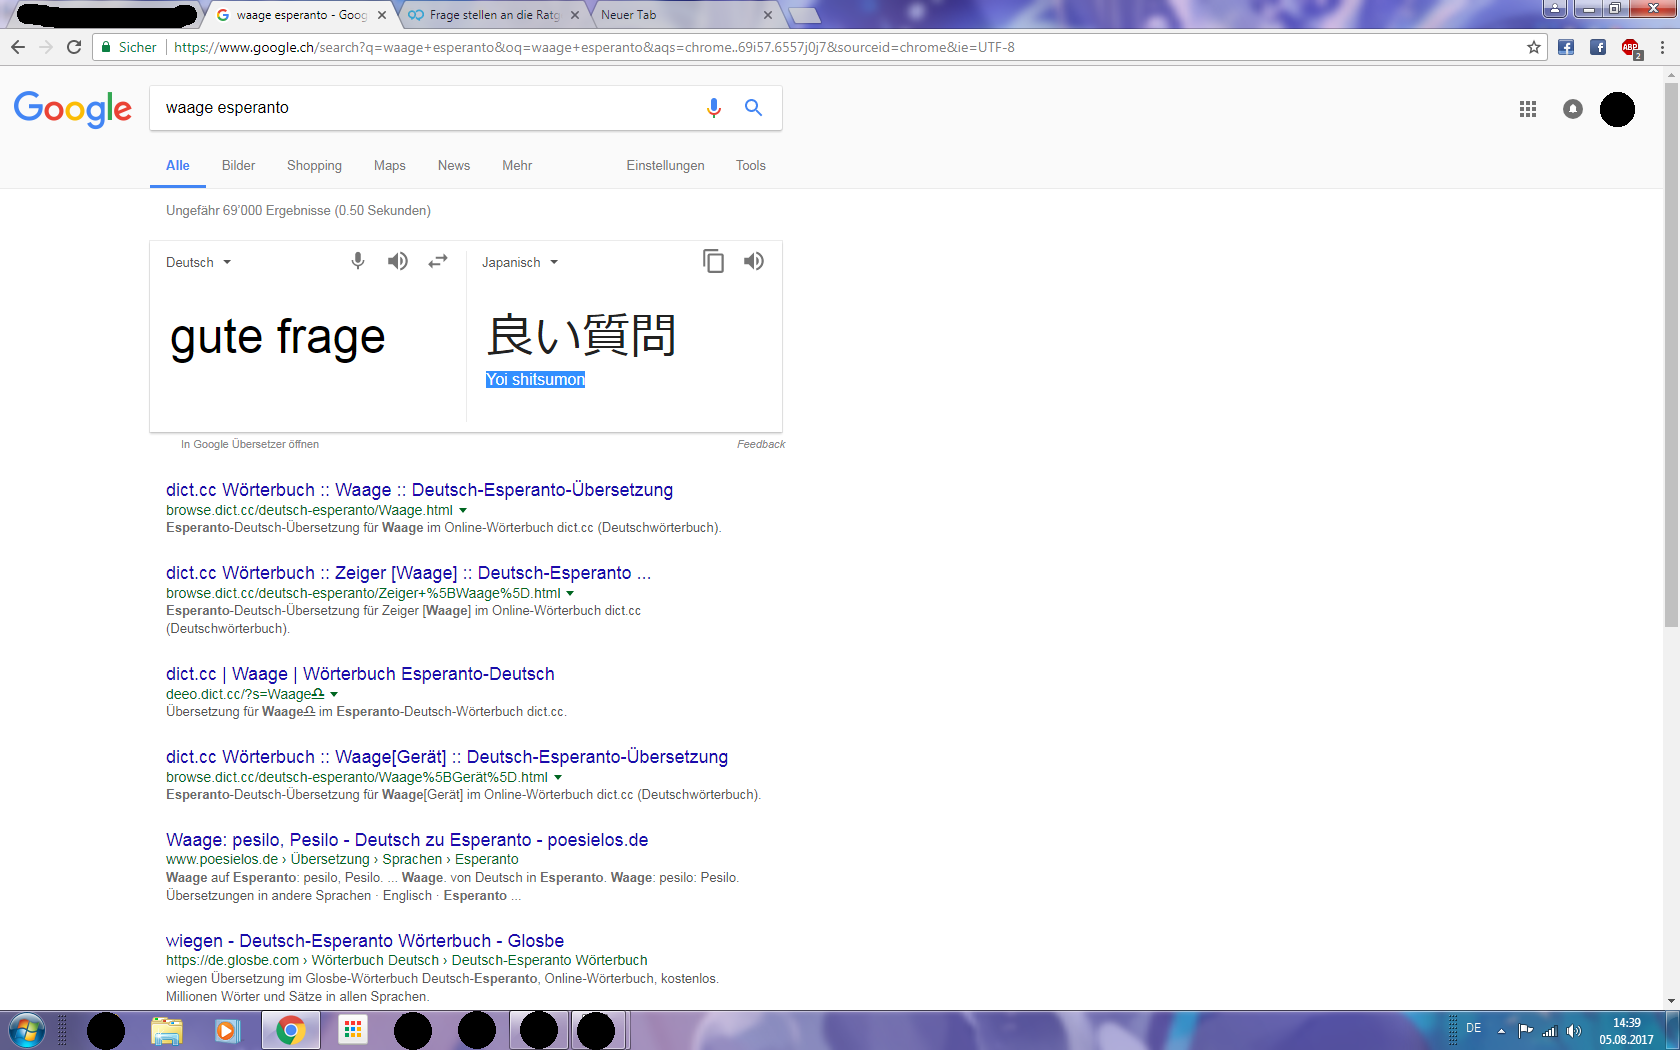Viewport: 1680px width, 1050px height.
Task: Switch to the Bilder search tab
Action: click(x=238, y=166)
